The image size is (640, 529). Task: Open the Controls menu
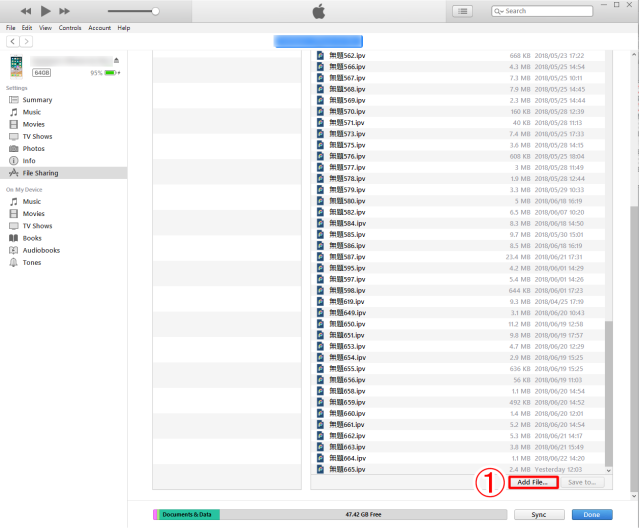pyautogui.click(x=70, y=28)
